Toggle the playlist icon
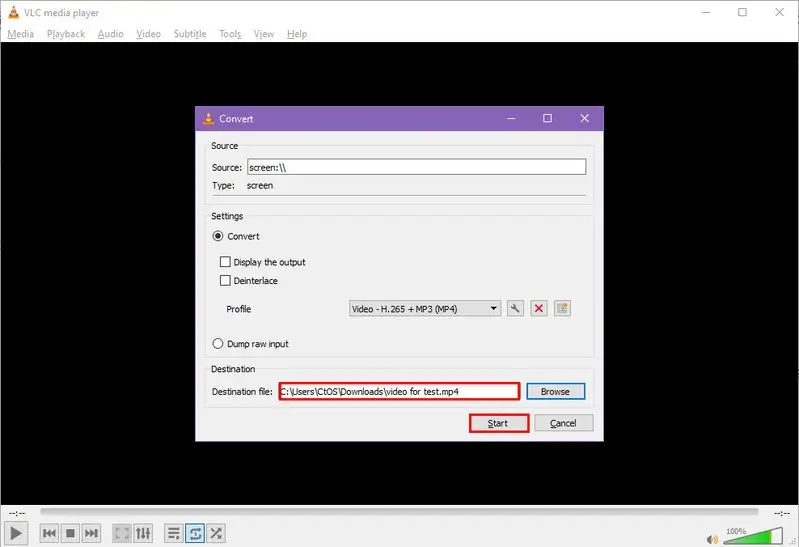The width and height of the screenshot is (799, 547). [x=174, y=533]
